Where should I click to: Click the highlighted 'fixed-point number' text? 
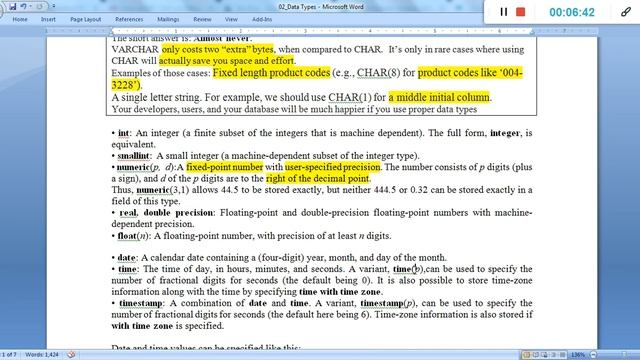[x=224, y=167]
